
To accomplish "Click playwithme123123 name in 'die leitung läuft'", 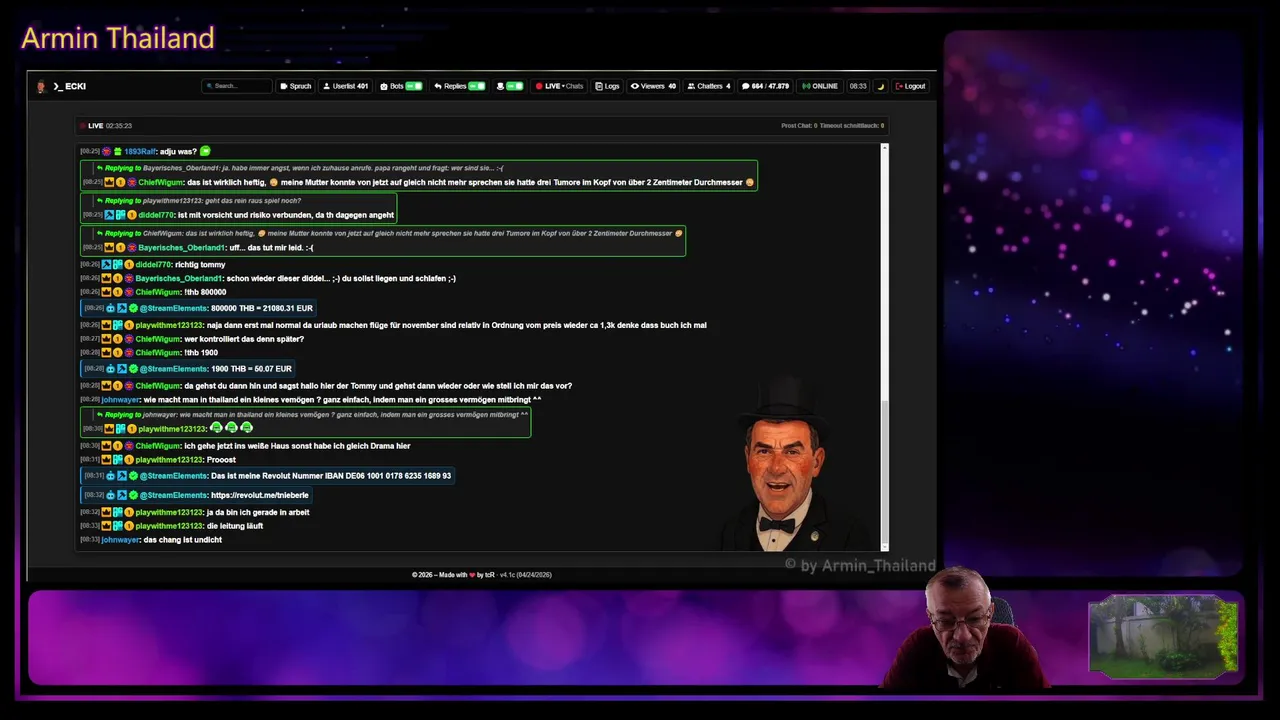I will pos(170,526).
